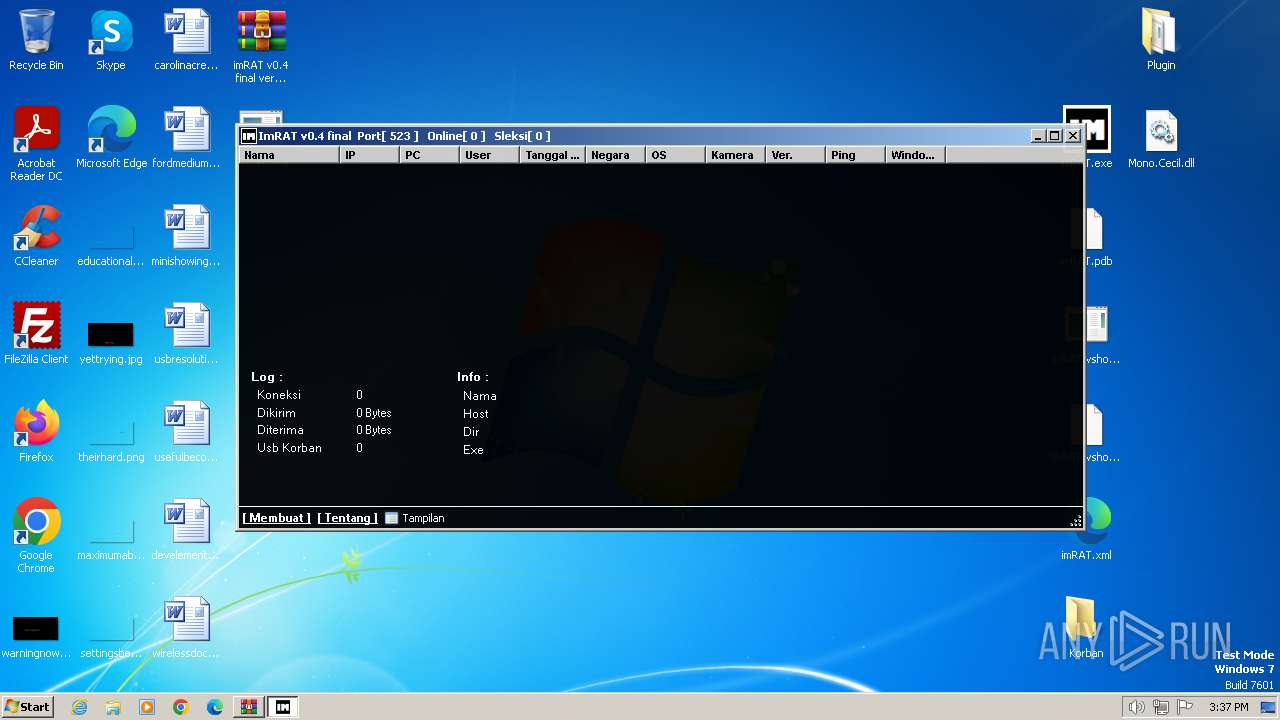Viewport: 1280px width, 720px height.
Task: Click the Dikirim log label
Action: pyautogui.click(x=276, y=413)
